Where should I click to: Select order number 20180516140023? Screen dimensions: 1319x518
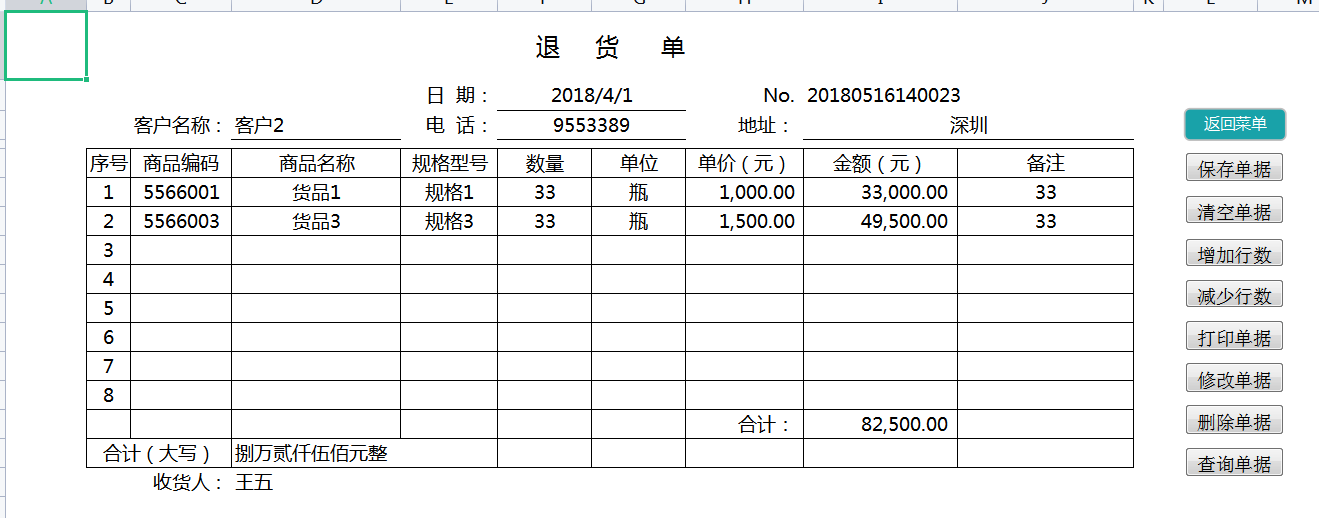tap(883, 96)
